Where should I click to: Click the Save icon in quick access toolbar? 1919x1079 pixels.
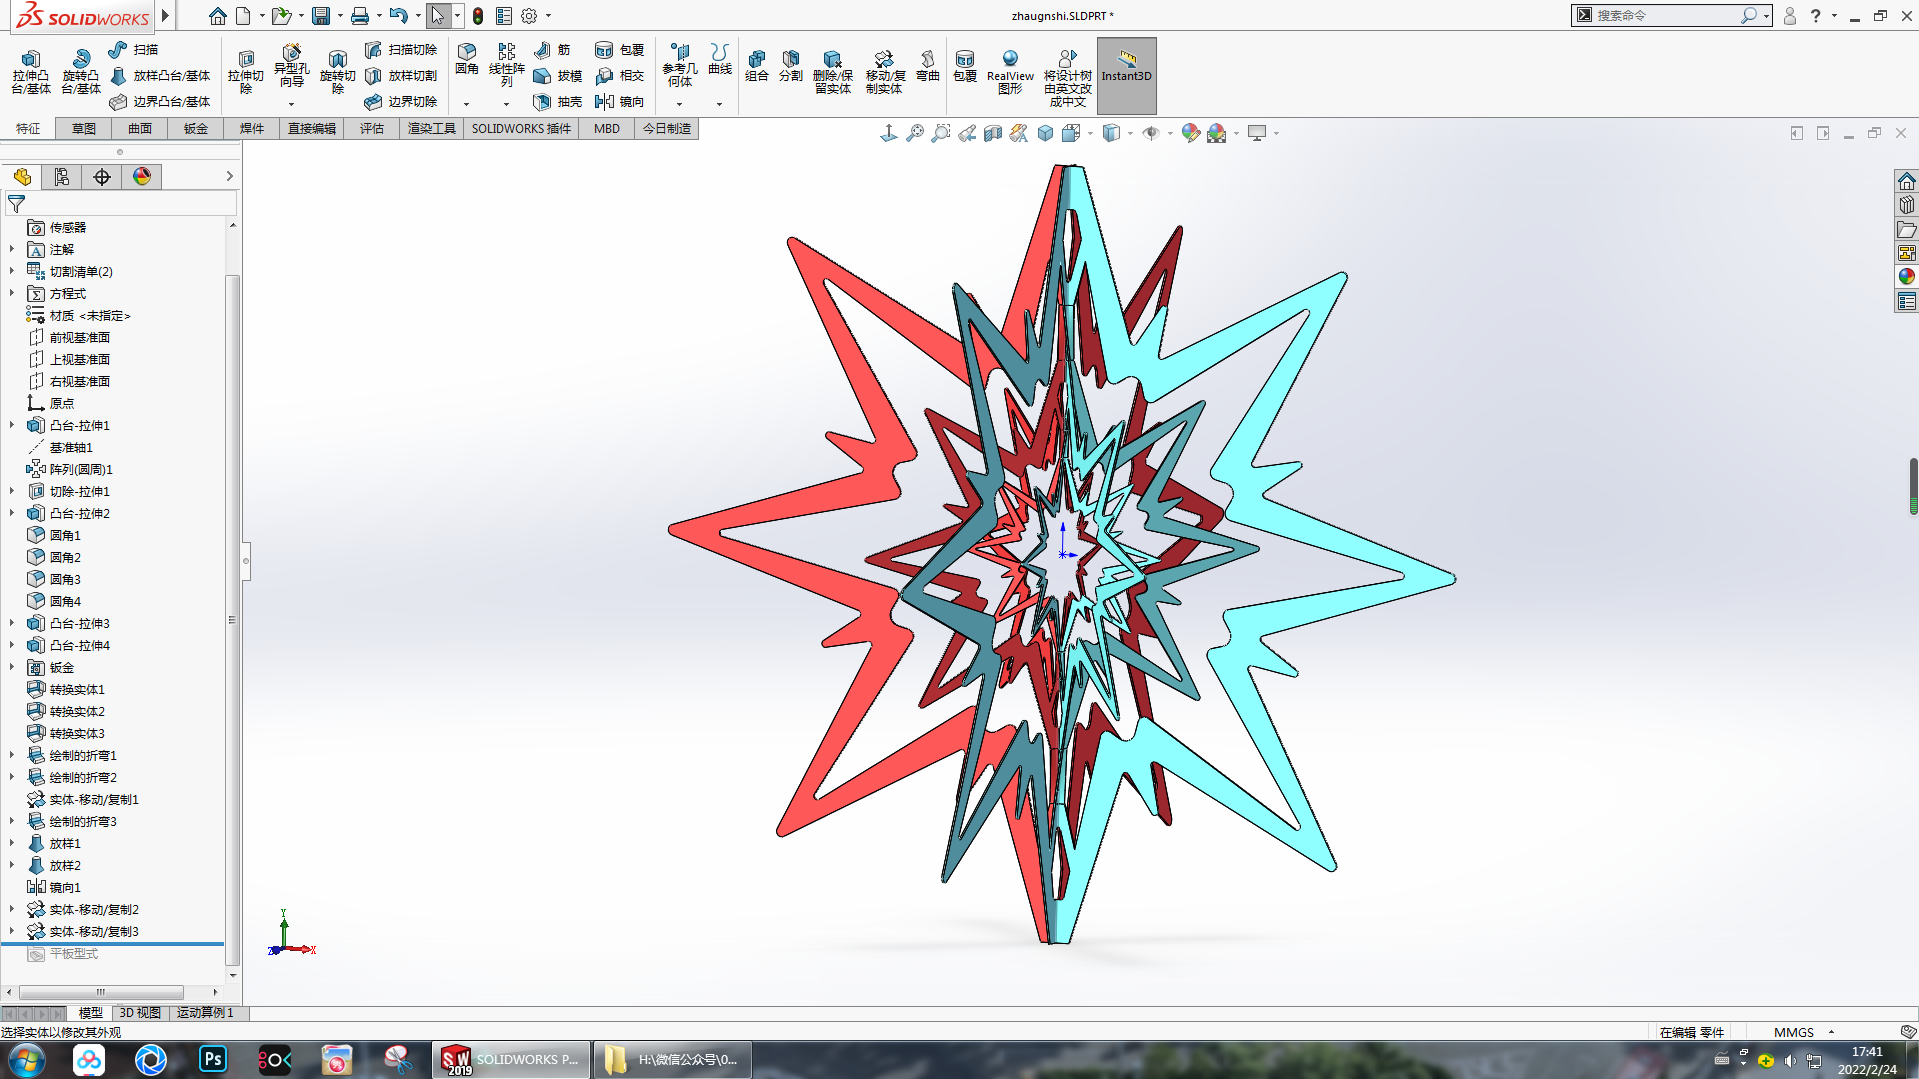[x=321, y=16]
